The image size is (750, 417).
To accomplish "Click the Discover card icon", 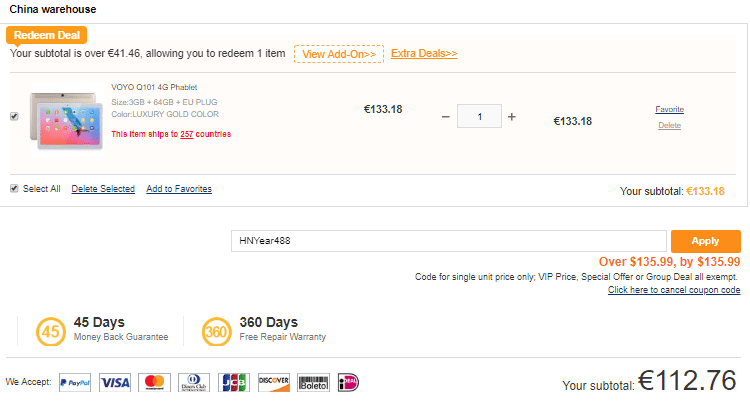I will click(x=274, y=383).
